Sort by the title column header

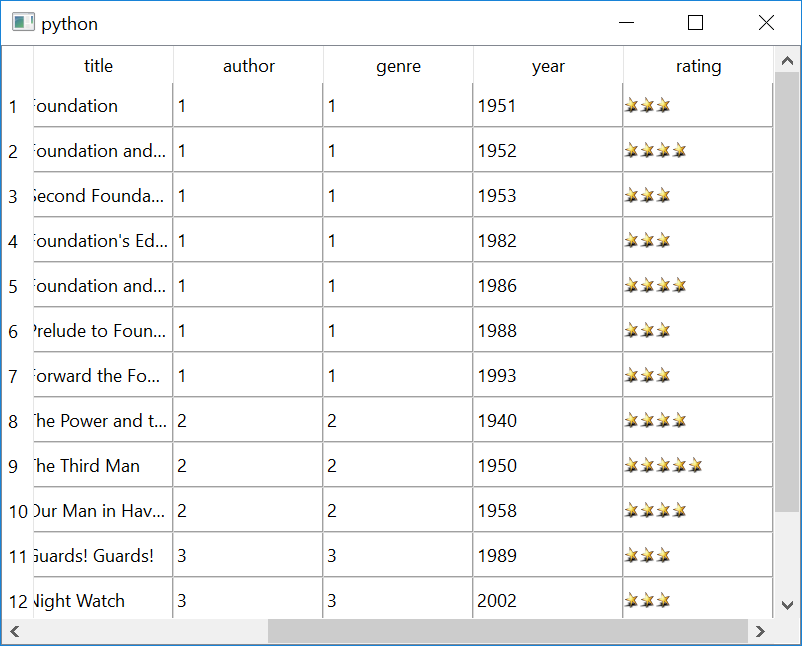99,66
